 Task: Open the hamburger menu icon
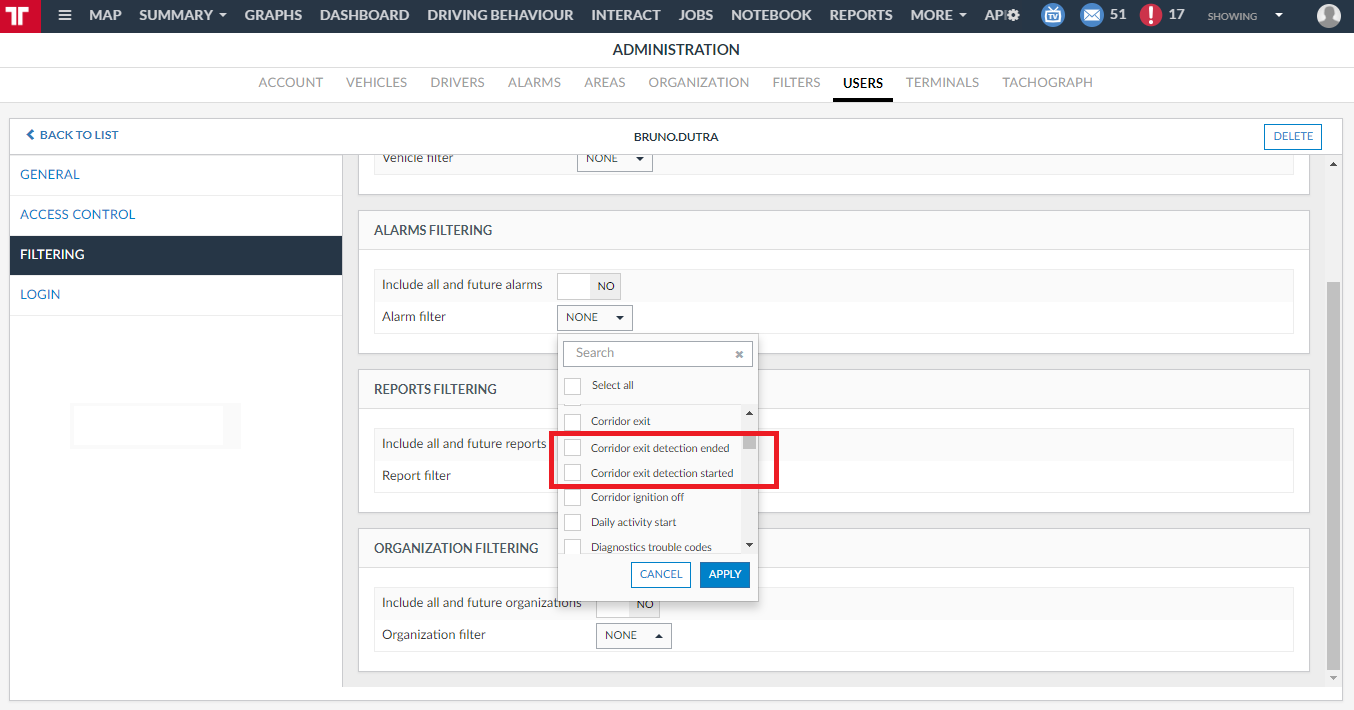65,16
